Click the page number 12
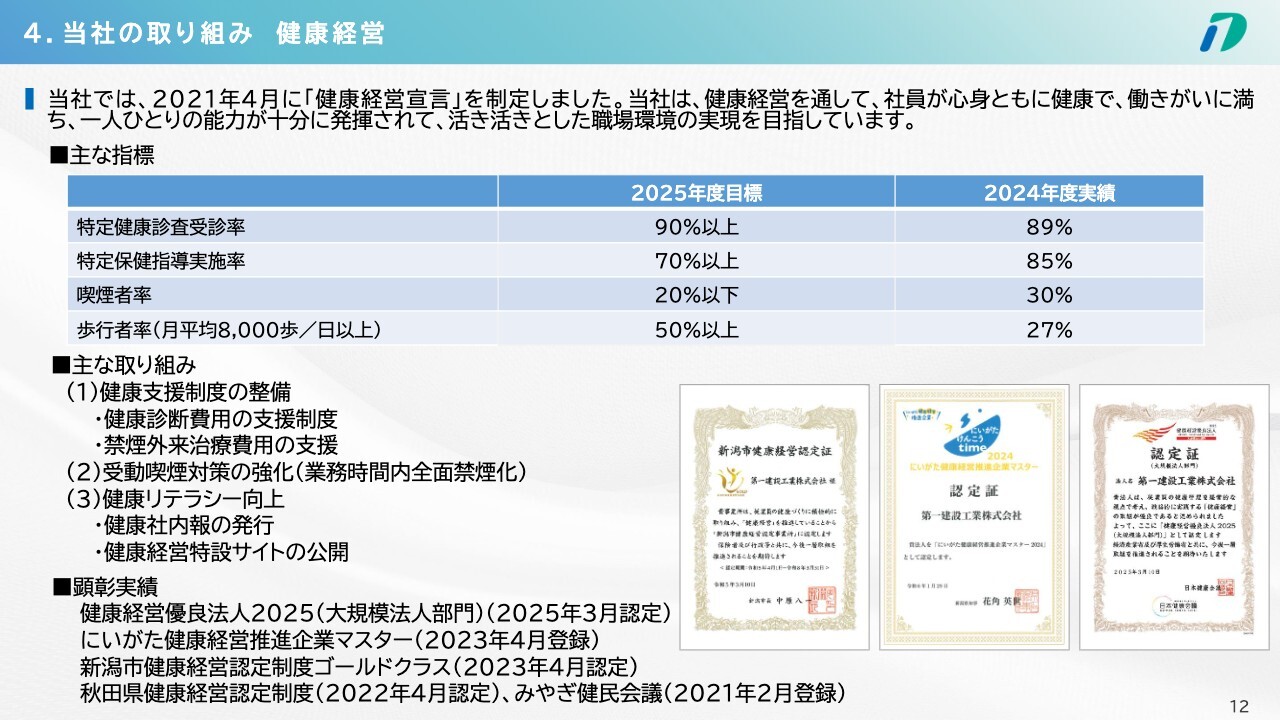The width and height of the screenshot is (1280, 720). pyautogui.click(x=1239, y=707)
